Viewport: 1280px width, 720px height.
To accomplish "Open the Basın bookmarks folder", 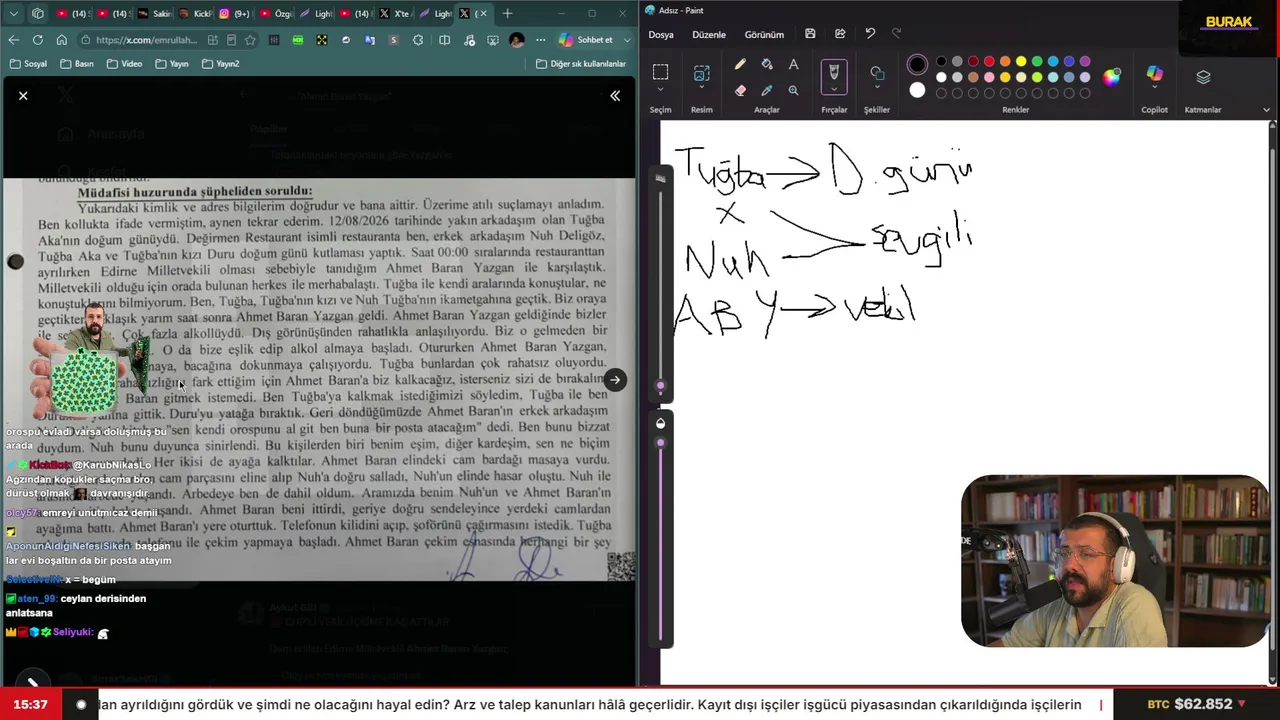I will click(77, 64).
